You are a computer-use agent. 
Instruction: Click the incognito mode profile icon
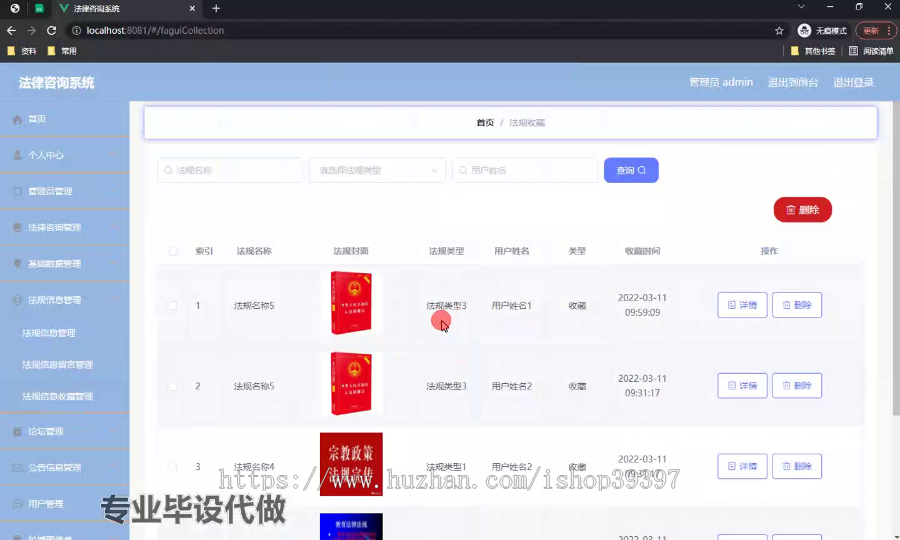[x=804, y=30]
